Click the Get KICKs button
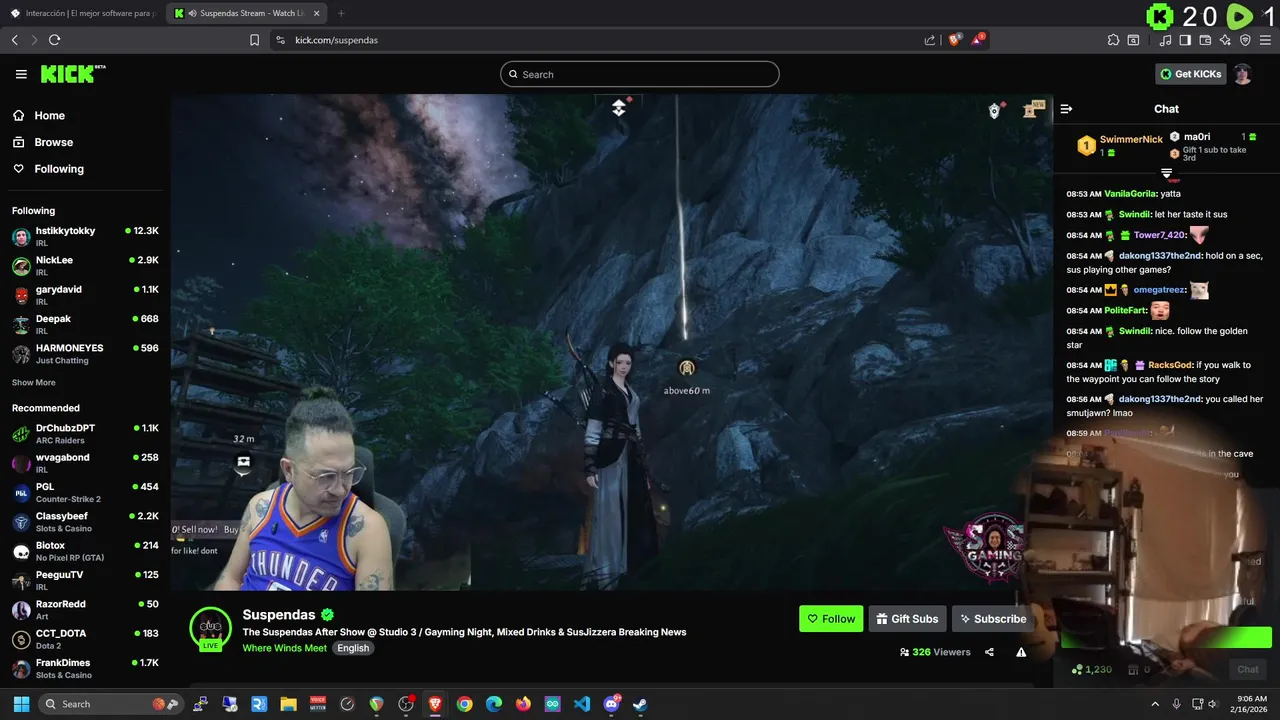The width and height of the screenshot is (1280, 720). 1190,74
